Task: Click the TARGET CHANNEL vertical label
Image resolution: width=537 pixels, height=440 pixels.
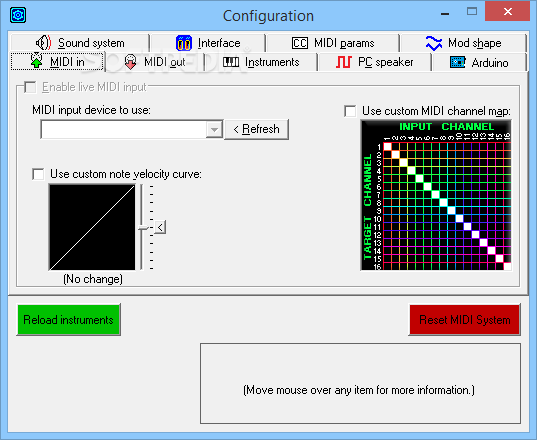Action: (x=367, y=206)
